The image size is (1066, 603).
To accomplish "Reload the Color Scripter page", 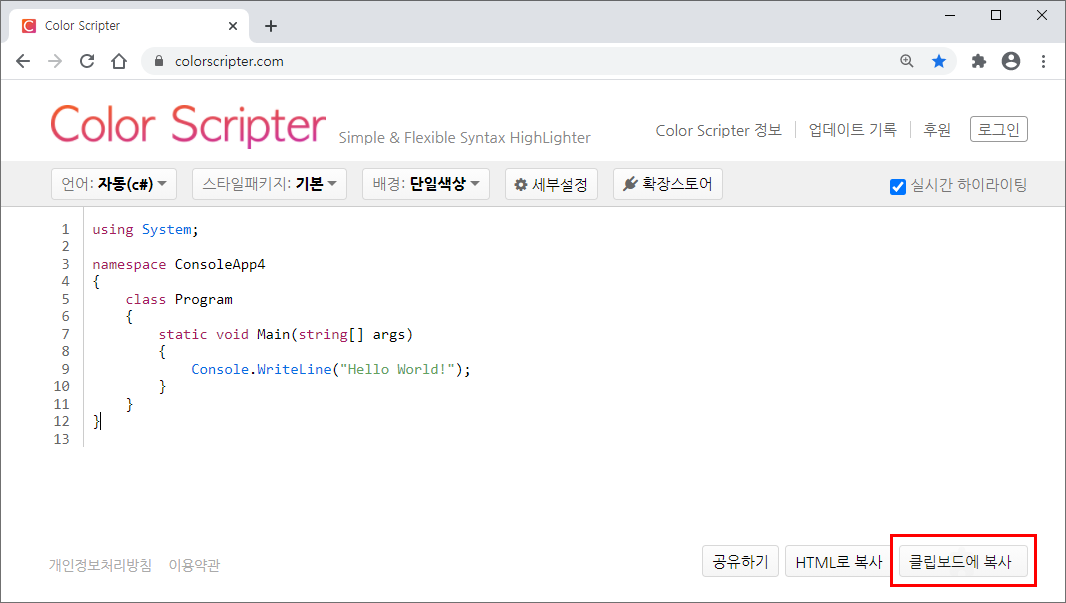I will point(87,61).
